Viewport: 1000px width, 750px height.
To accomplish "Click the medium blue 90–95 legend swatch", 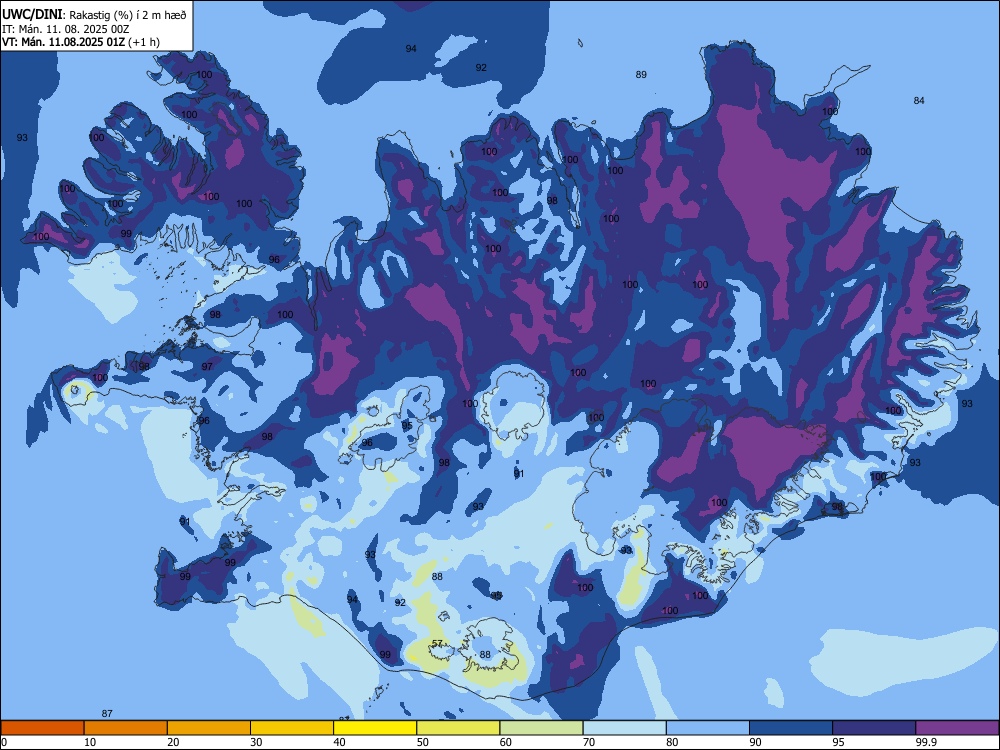I will [x=791, y=728].
